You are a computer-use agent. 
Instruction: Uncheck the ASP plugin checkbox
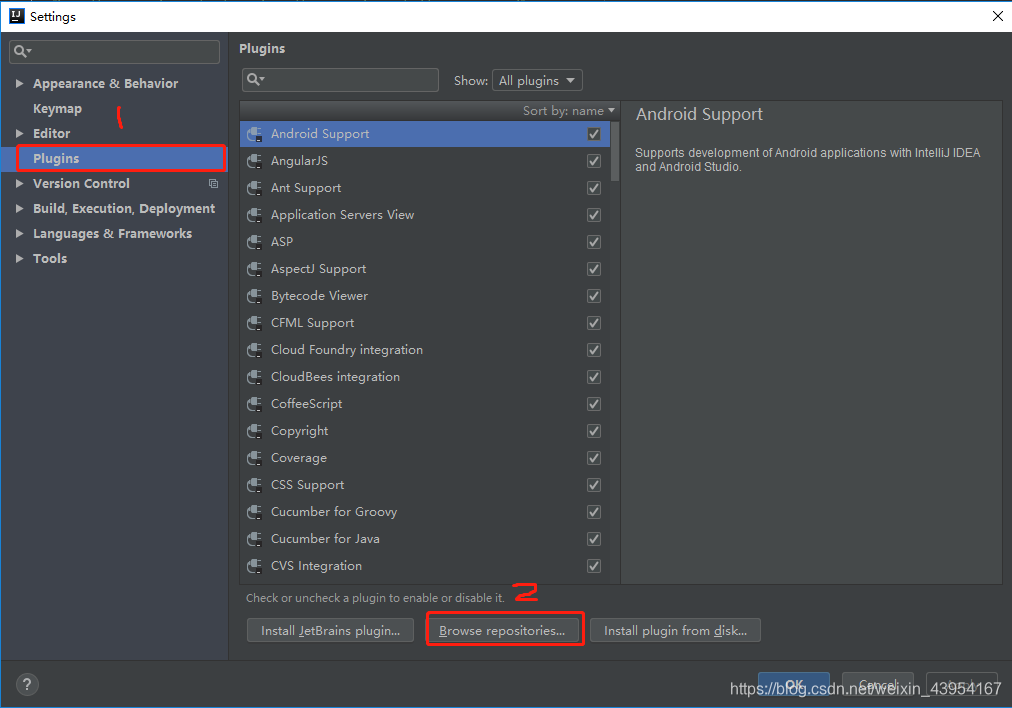click(x=594, y=242)
